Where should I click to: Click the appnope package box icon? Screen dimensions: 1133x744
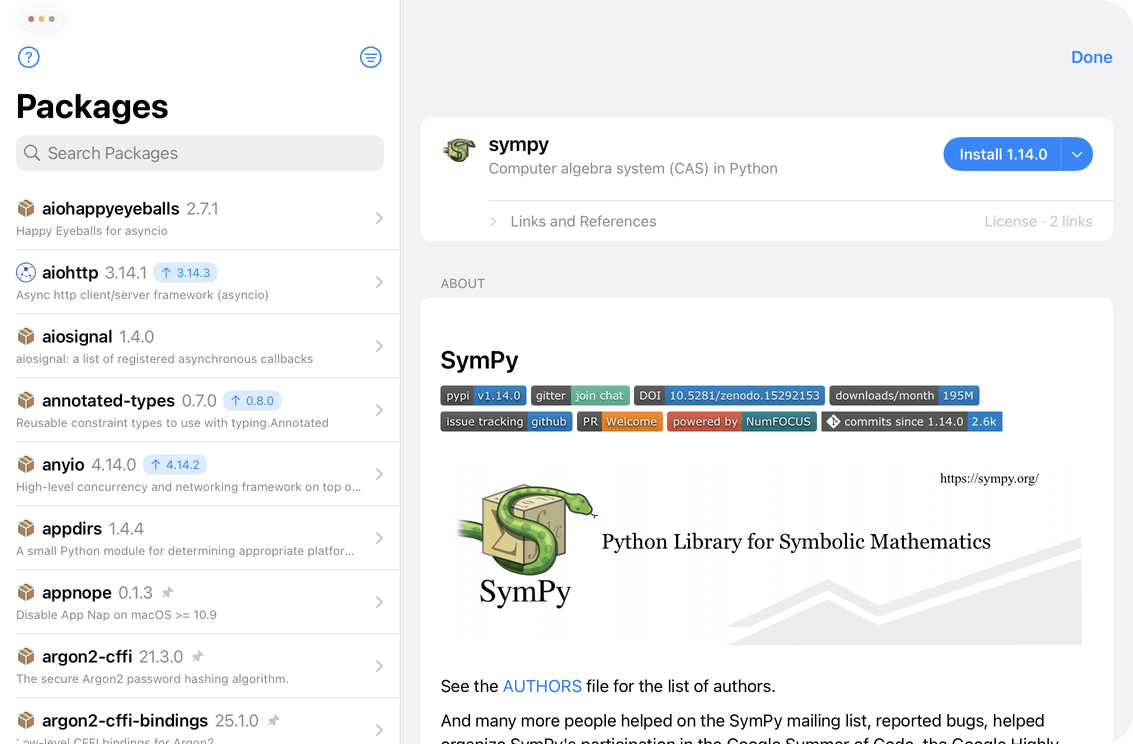pos(26,592)
